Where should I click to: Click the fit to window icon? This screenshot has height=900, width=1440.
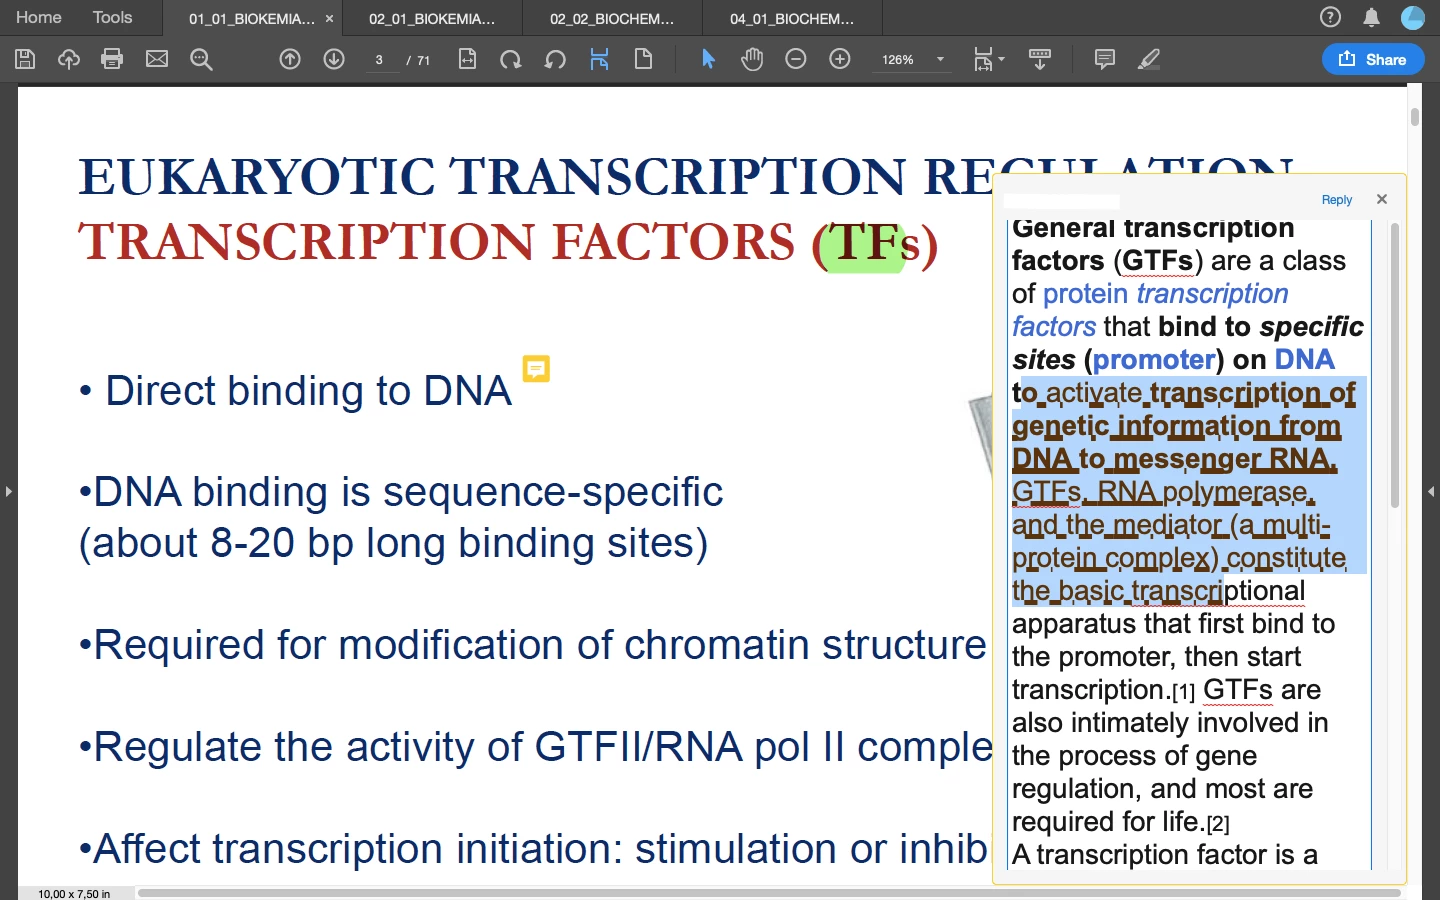tap(599, 59)
